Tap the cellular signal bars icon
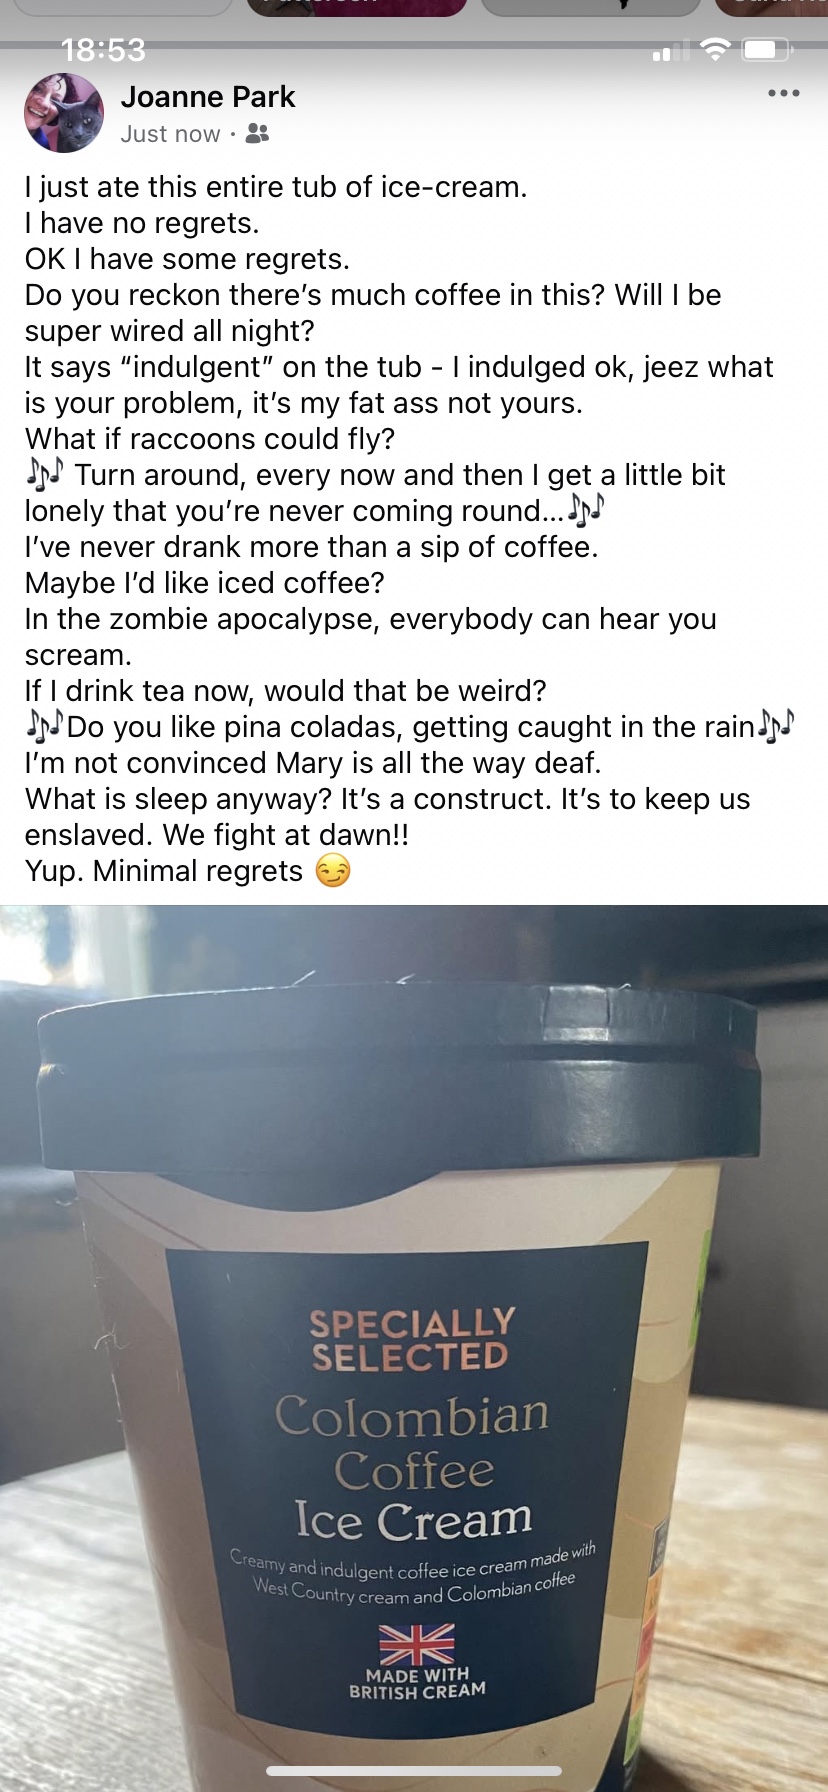 coord(670,50)
